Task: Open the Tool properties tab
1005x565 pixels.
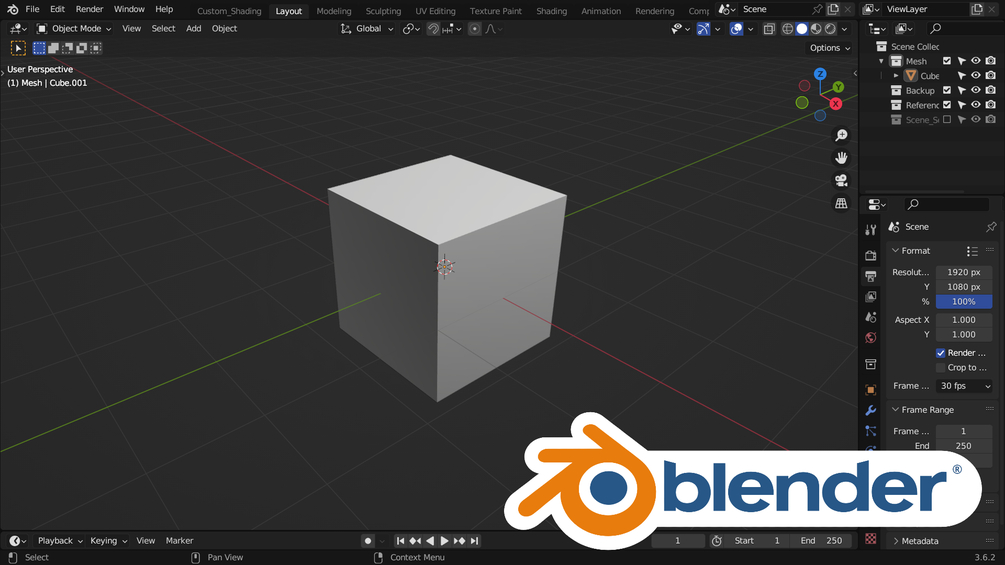Action: click(870, 230)
